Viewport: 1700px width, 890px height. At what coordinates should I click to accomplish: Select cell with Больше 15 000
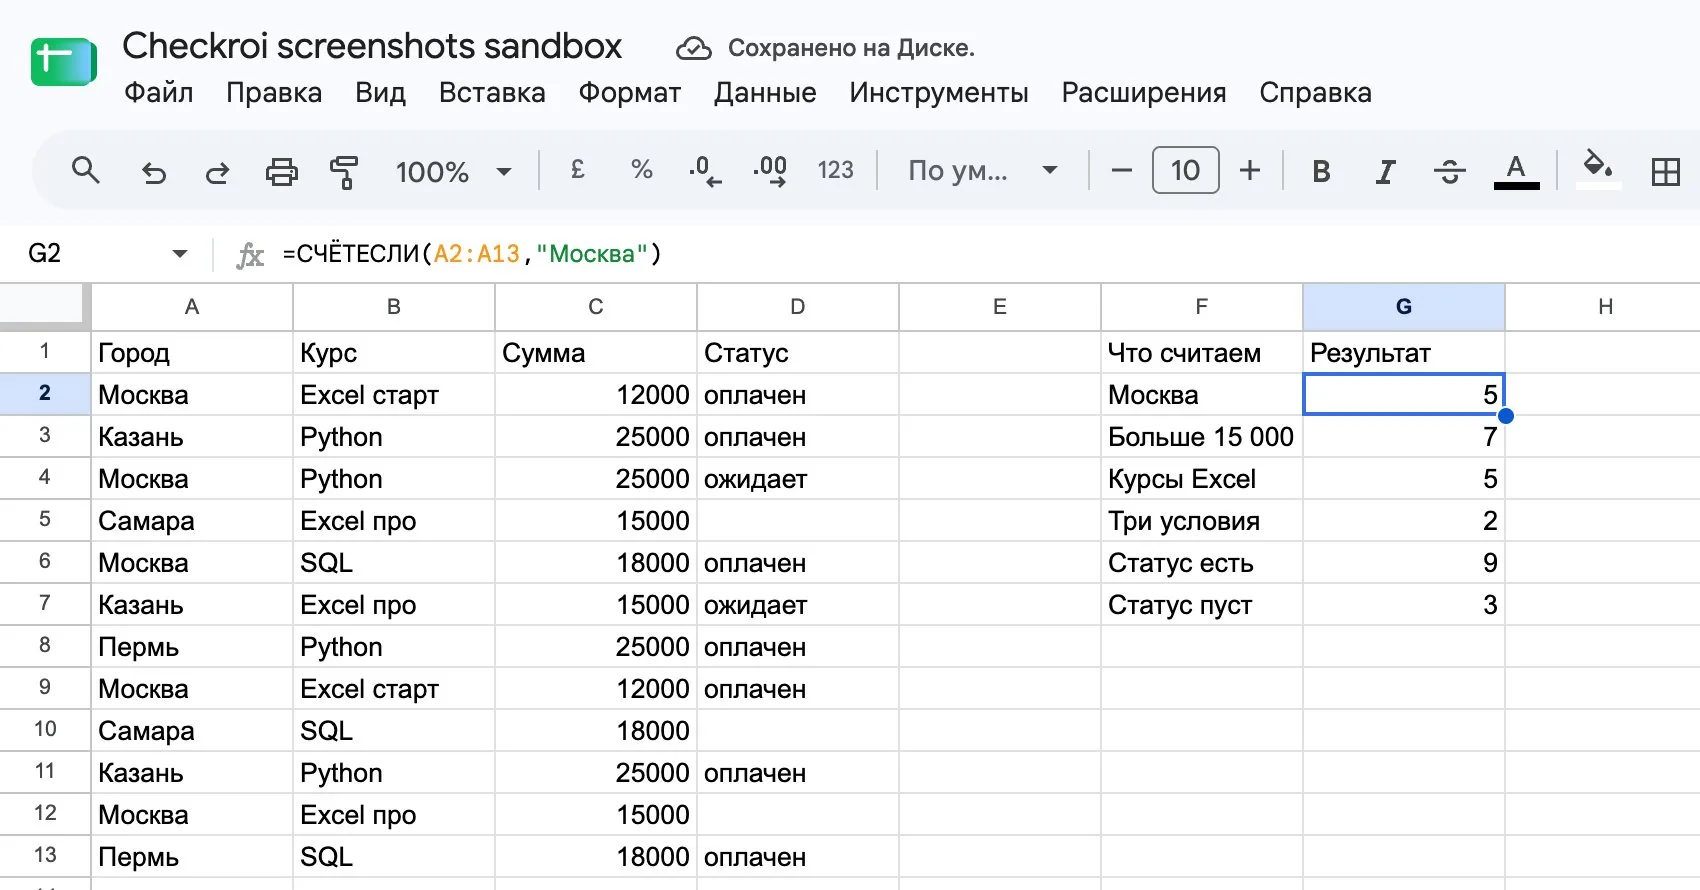[1202, 437]
